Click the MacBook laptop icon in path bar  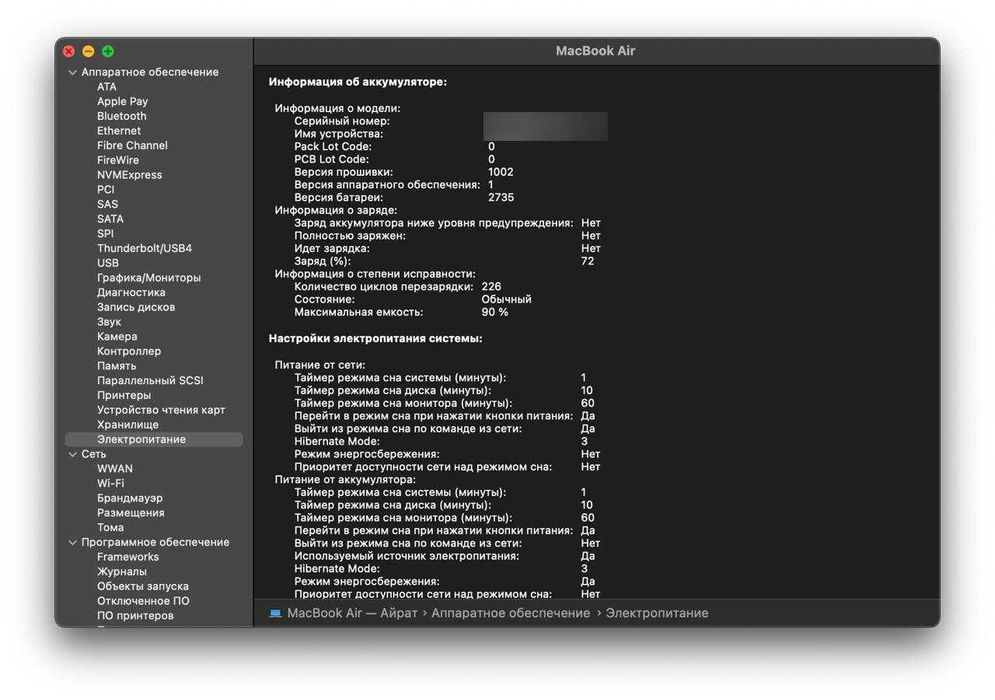(x=275, y=613)
